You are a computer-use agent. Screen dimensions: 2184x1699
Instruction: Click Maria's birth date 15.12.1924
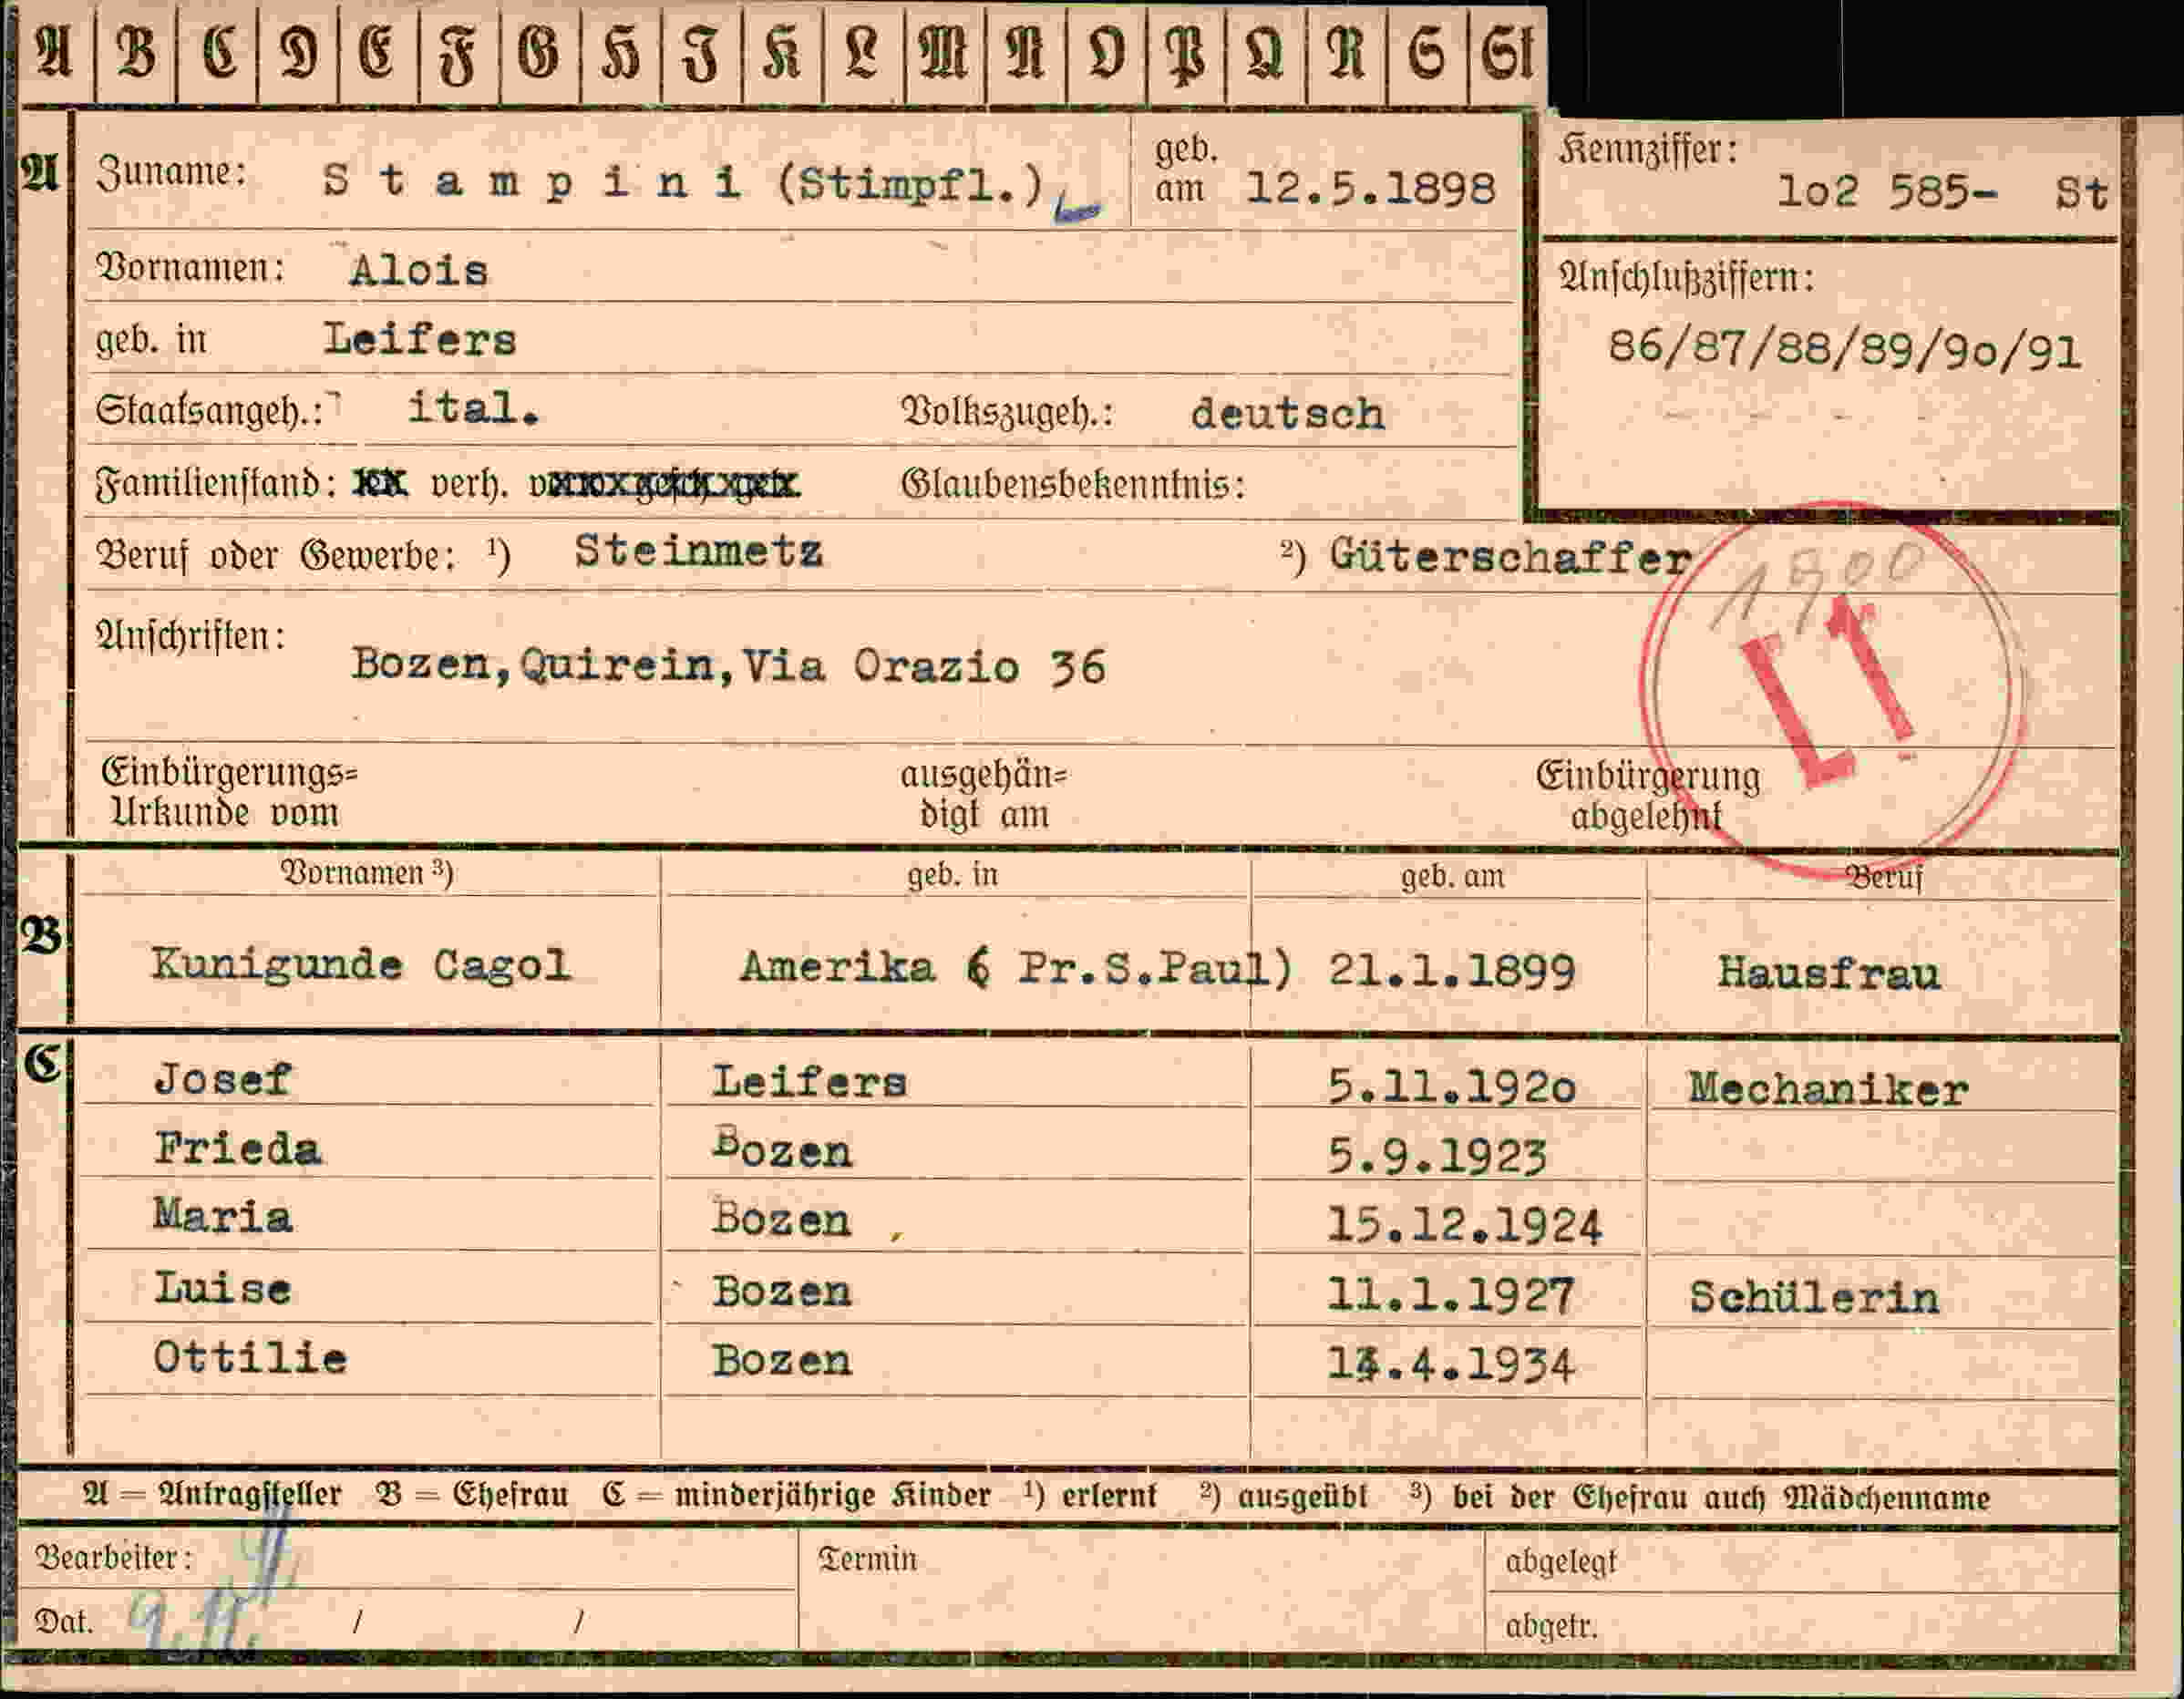(1464, 1226)
